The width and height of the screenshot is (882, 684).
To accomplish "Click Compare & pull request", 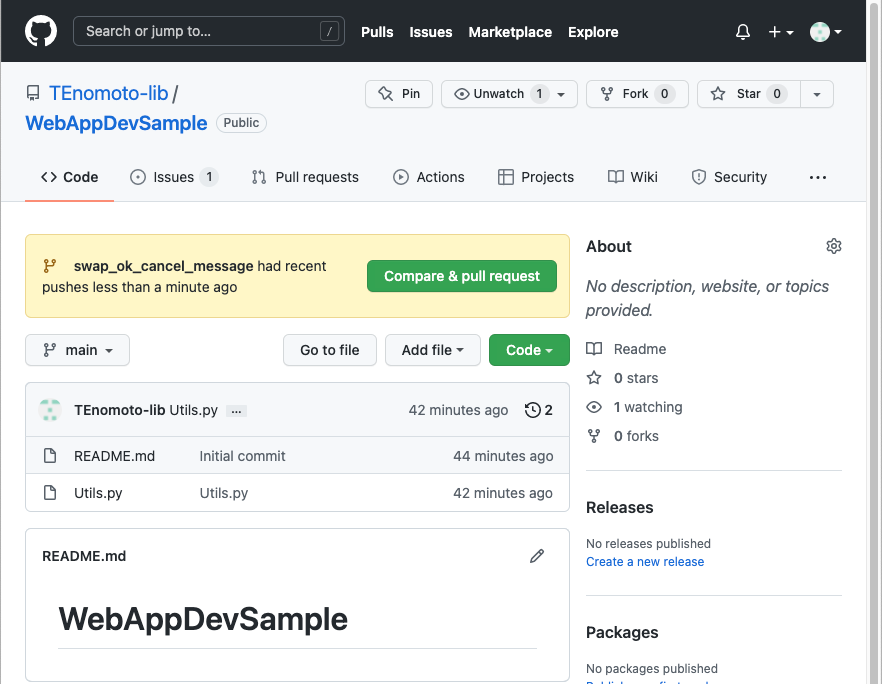I will click(462, 276).
